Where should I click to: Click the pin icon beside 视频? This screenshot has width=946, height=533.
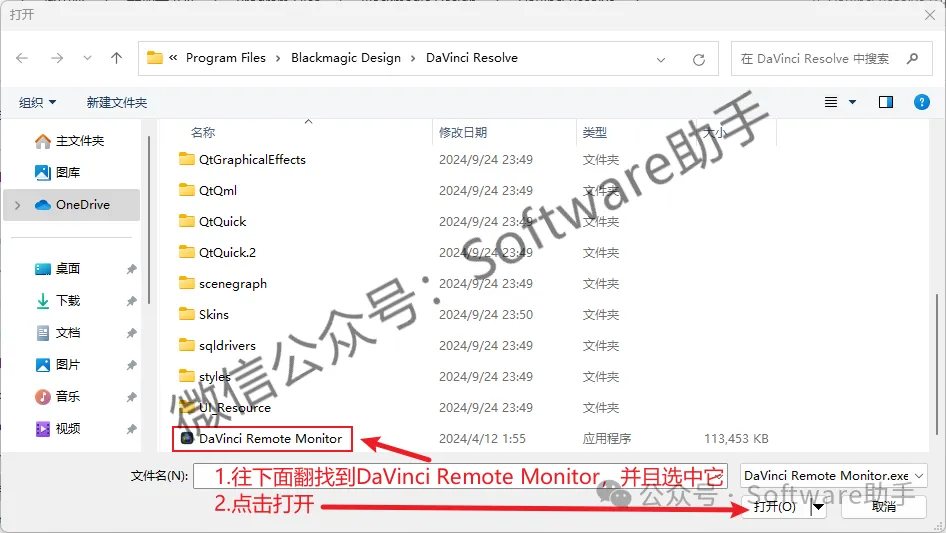click(x=131, y=429)
